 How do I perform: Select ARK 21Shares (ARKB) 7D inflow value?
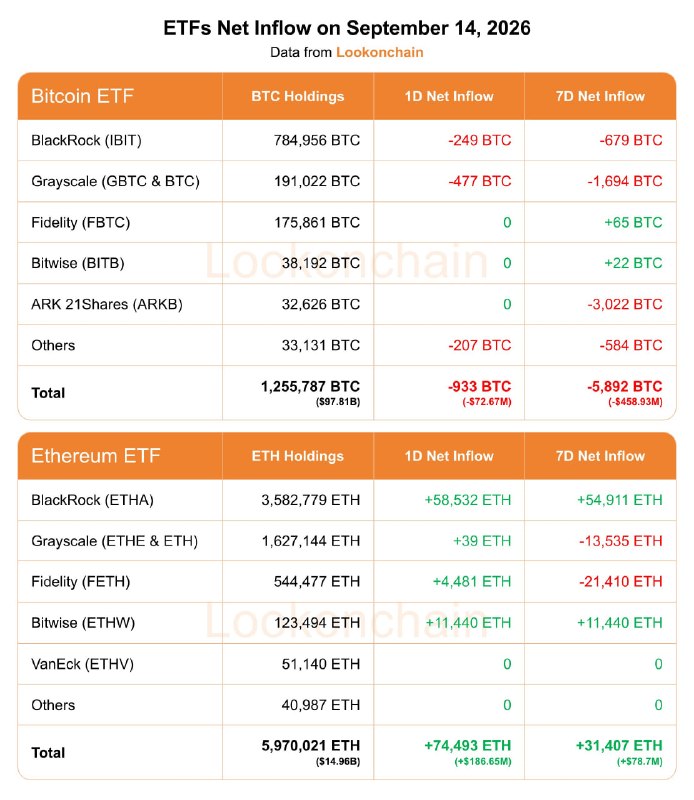[x=625, y=305]
